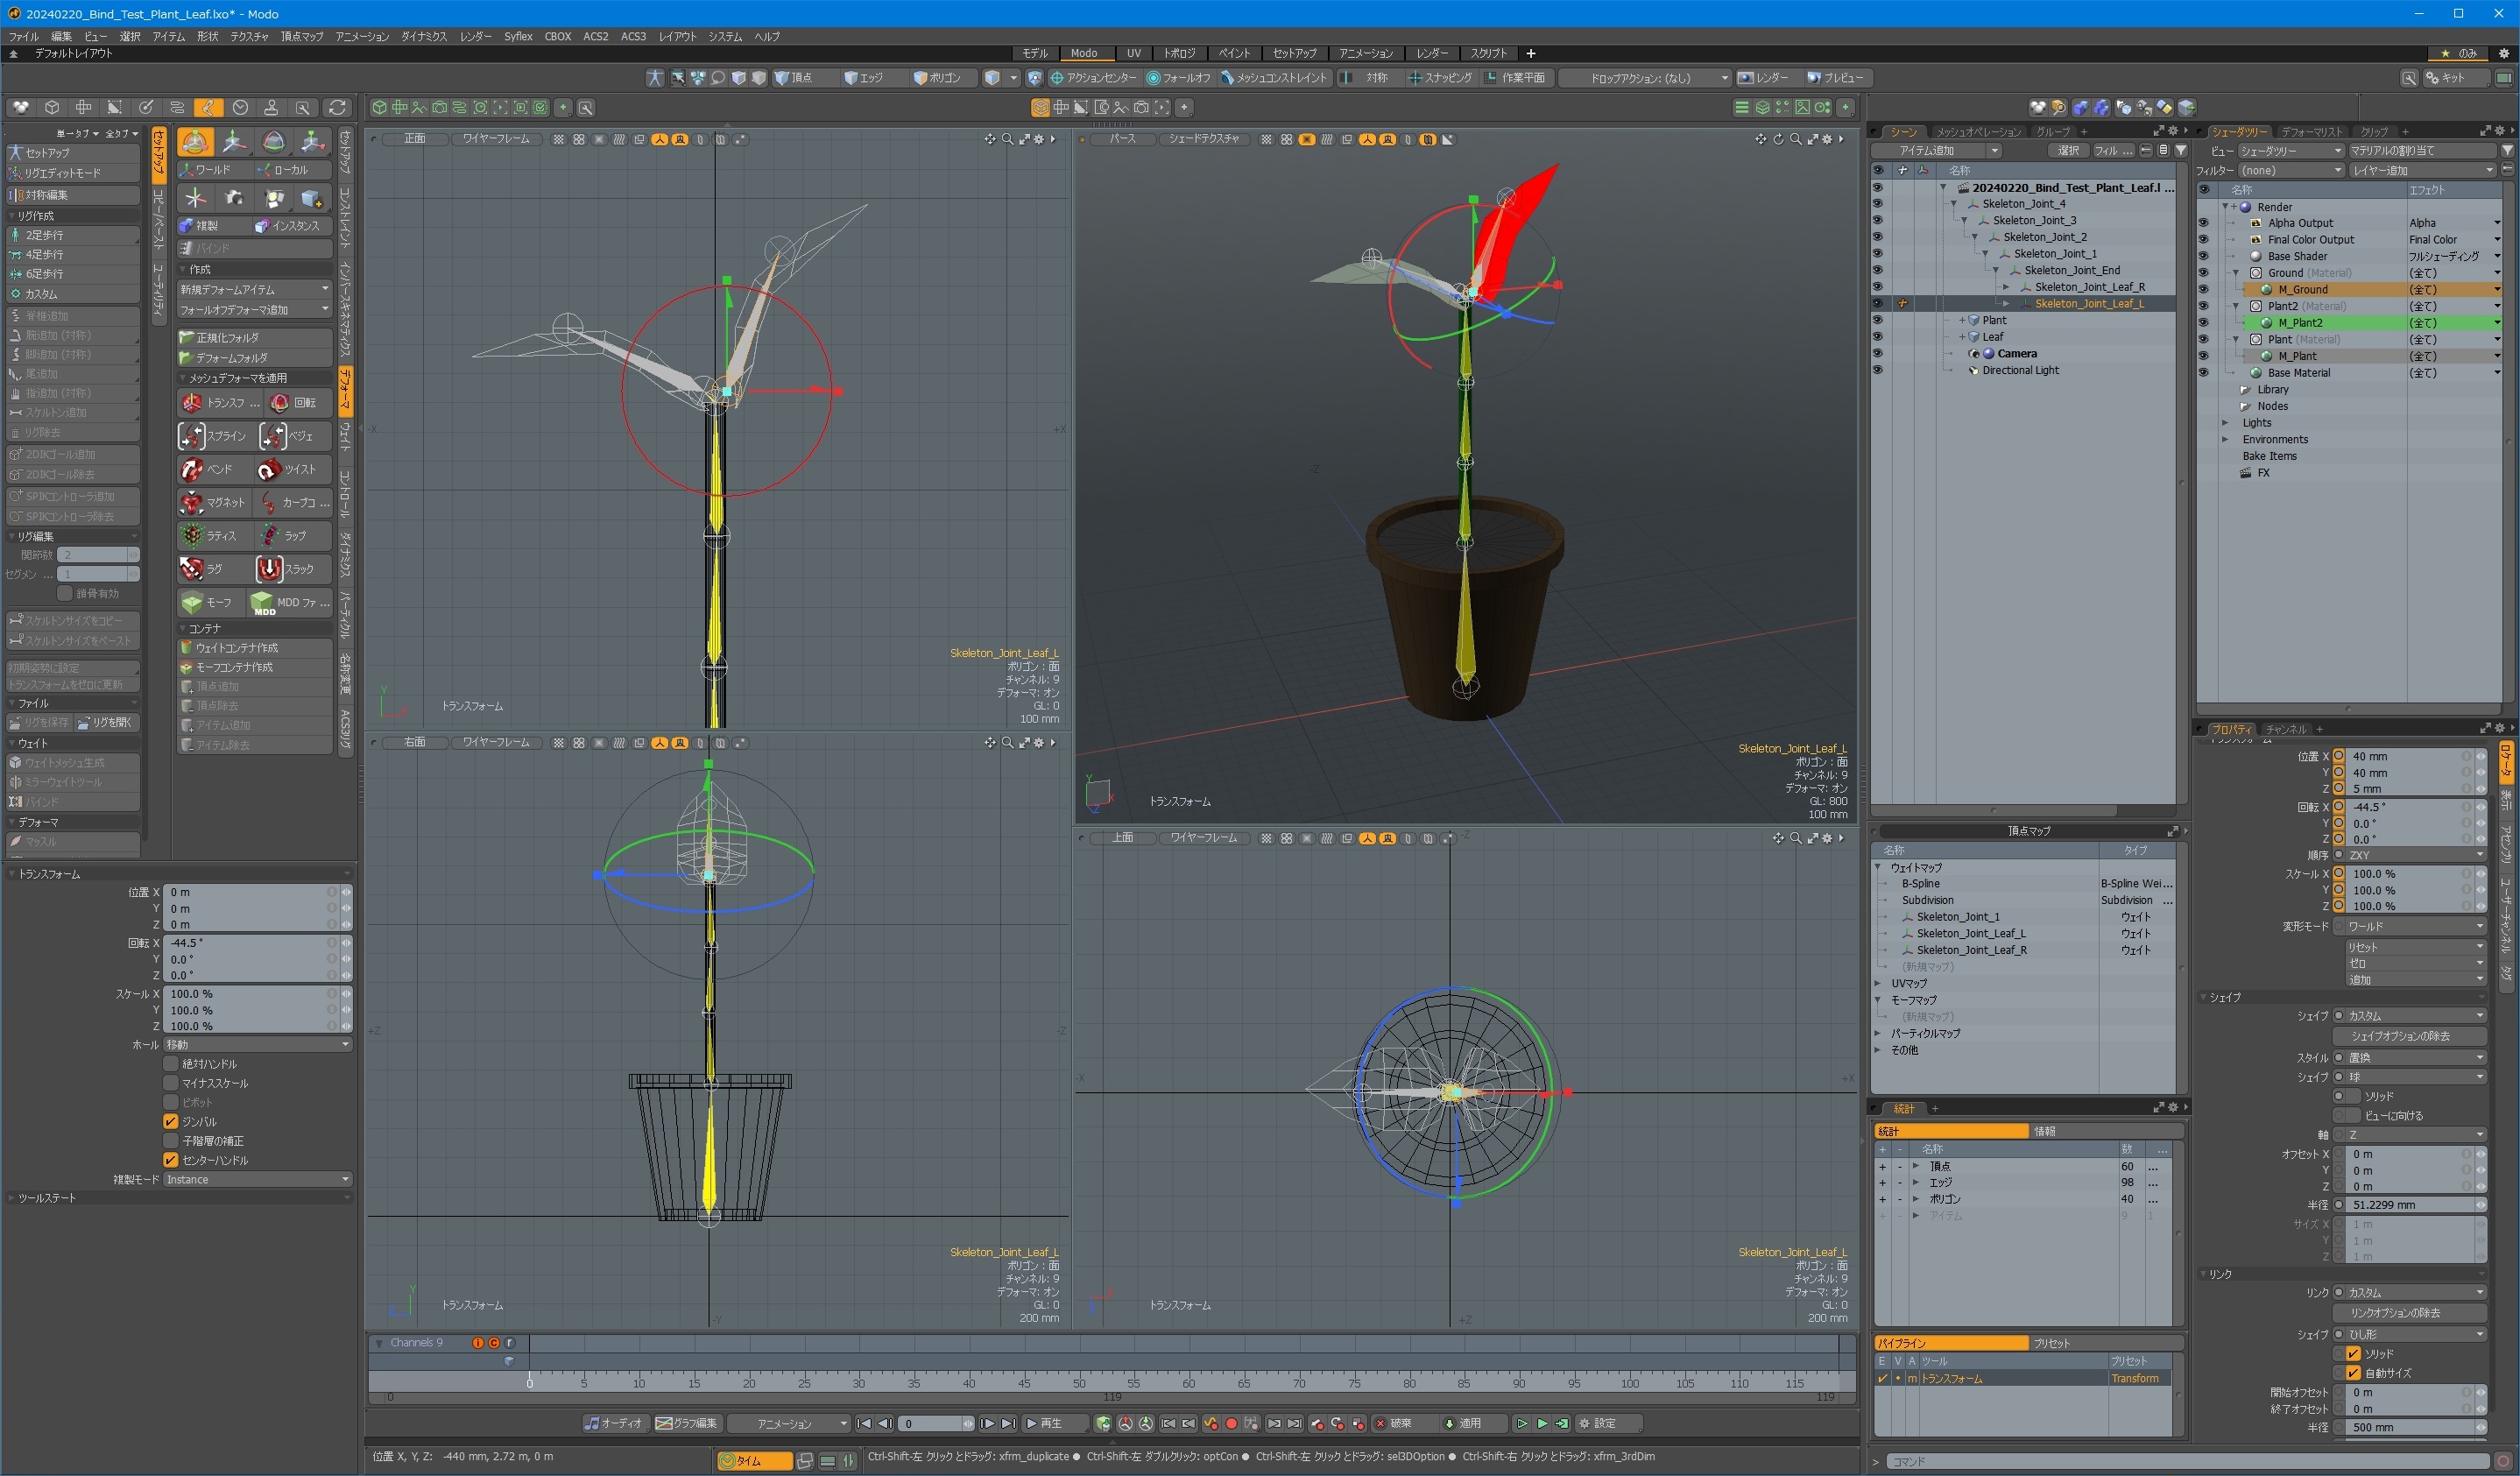Switch to the Channels (チャンネル) properties tab
The width and height of the screenshot is (2520, 1476).
pos(2285,729)
